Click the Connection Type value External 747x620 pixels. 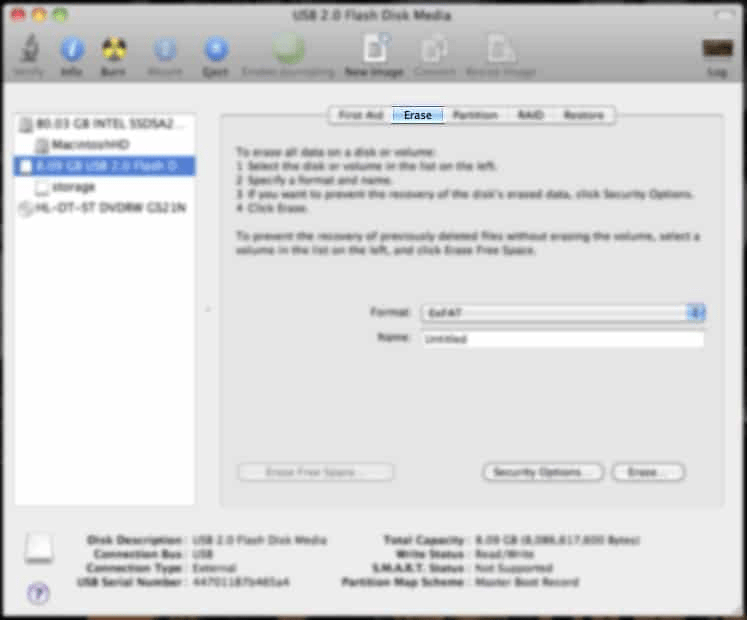point(214,568)
